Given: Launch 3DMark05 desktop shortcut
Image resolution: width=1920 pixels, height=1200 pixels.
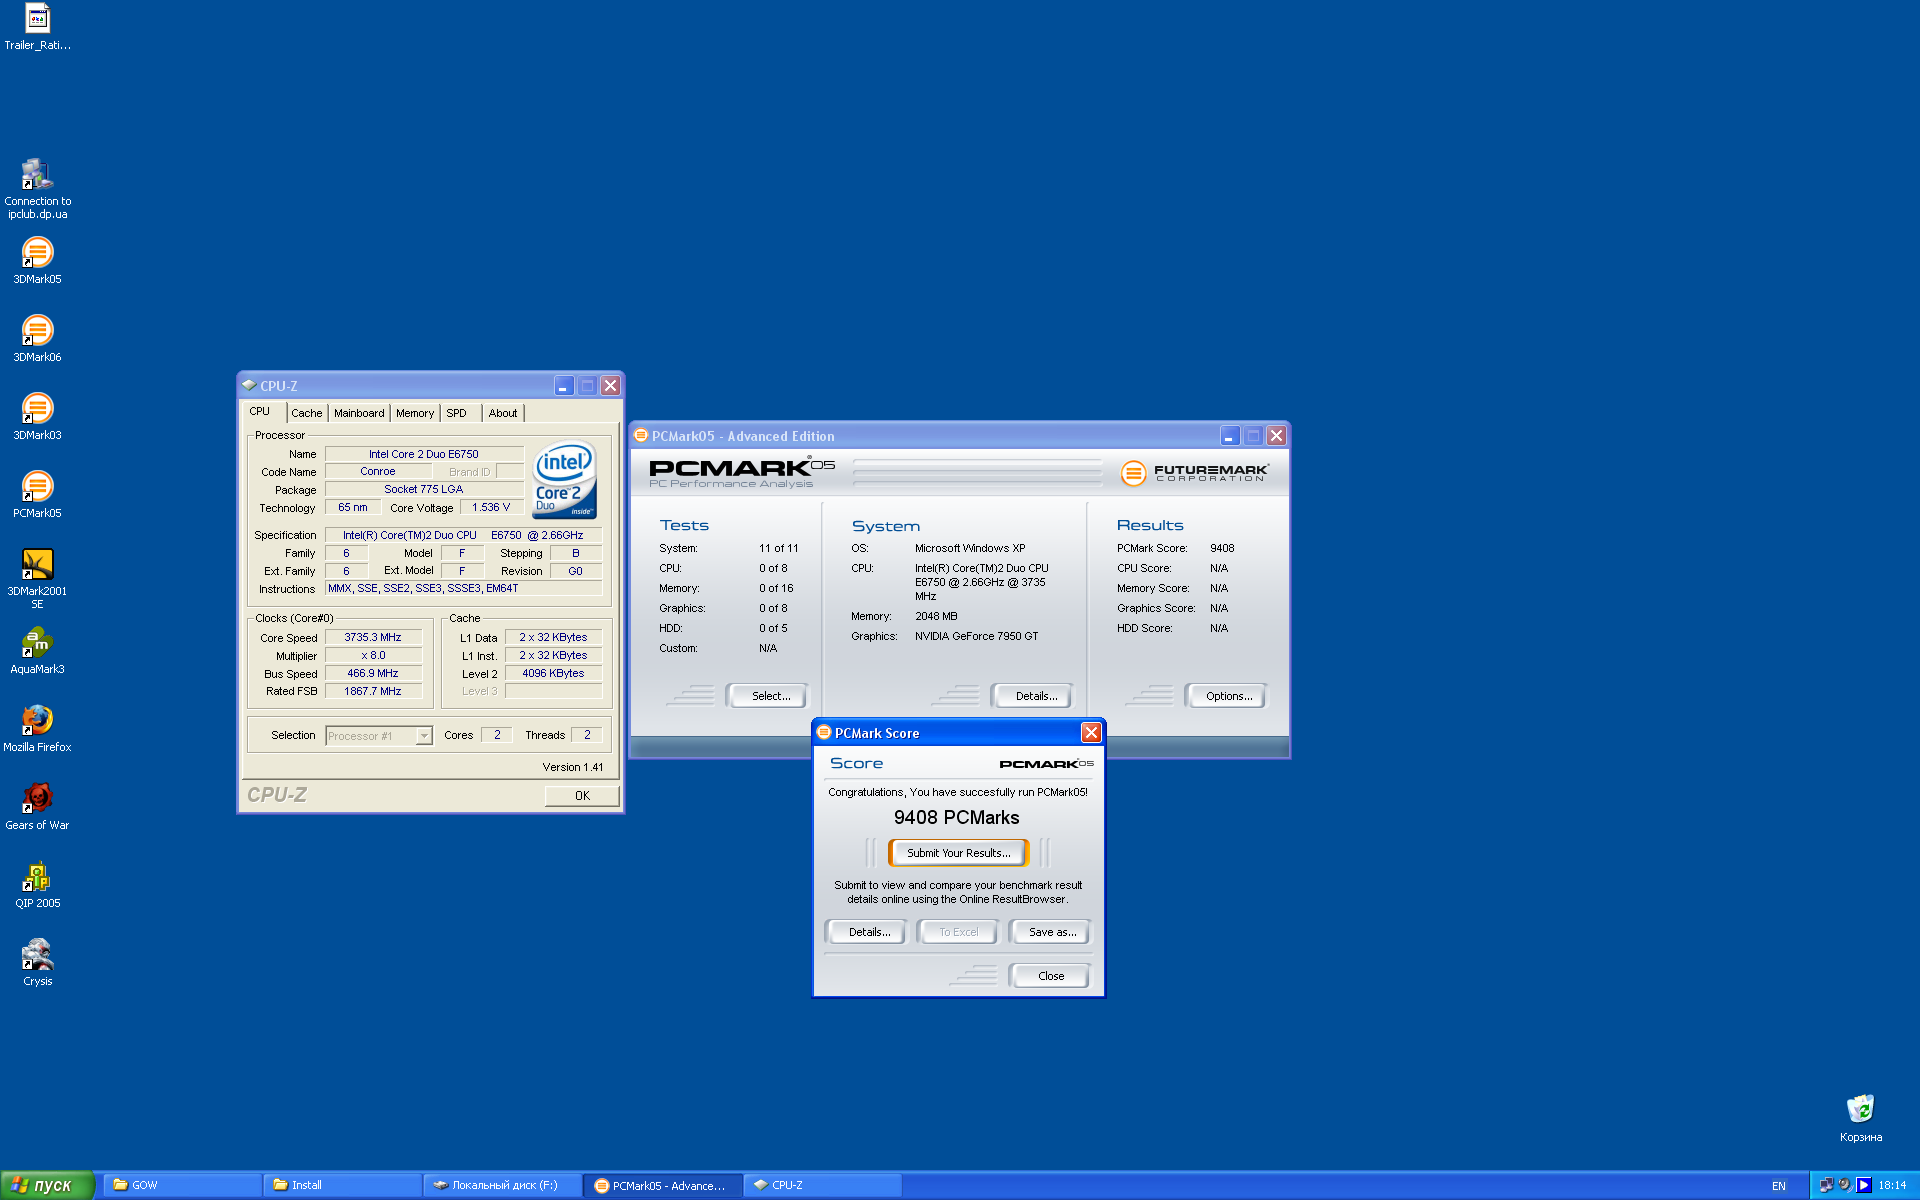Looking at the screenshot, I should [x=37, y=260].
